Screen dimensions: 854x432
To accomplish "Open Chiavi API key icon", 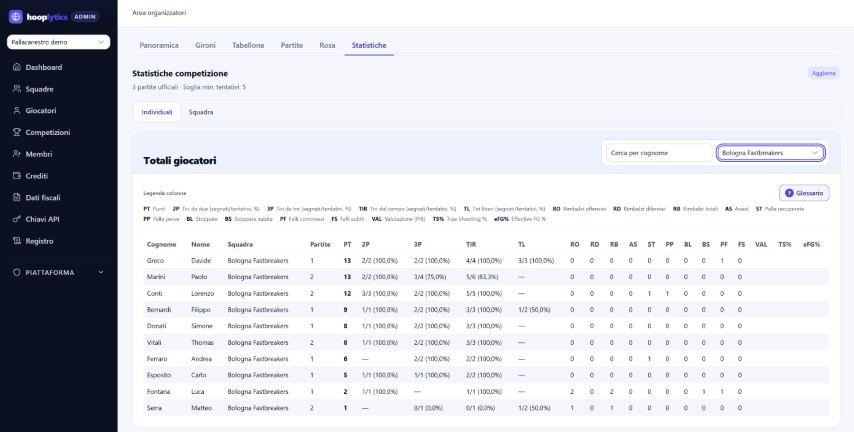I will (16, 220).
